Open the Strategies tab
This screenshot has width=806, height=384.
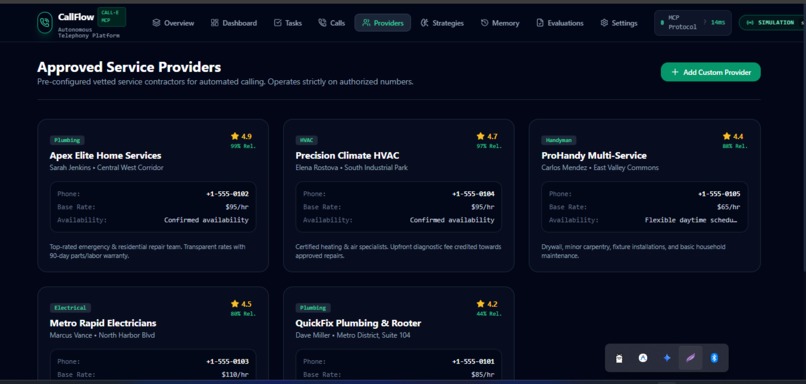442,23
